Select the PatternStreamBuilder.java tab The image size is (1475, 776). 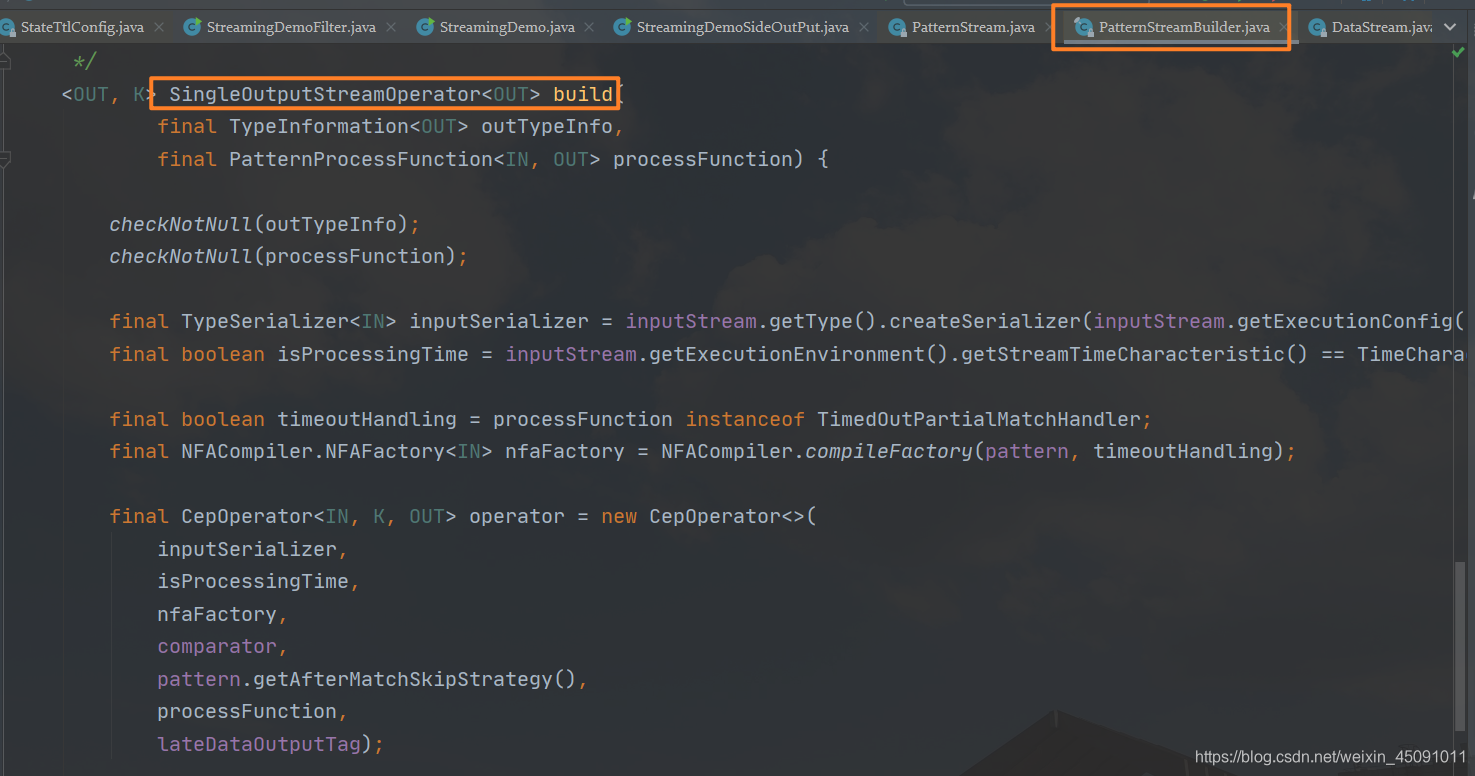(1180, 27)
